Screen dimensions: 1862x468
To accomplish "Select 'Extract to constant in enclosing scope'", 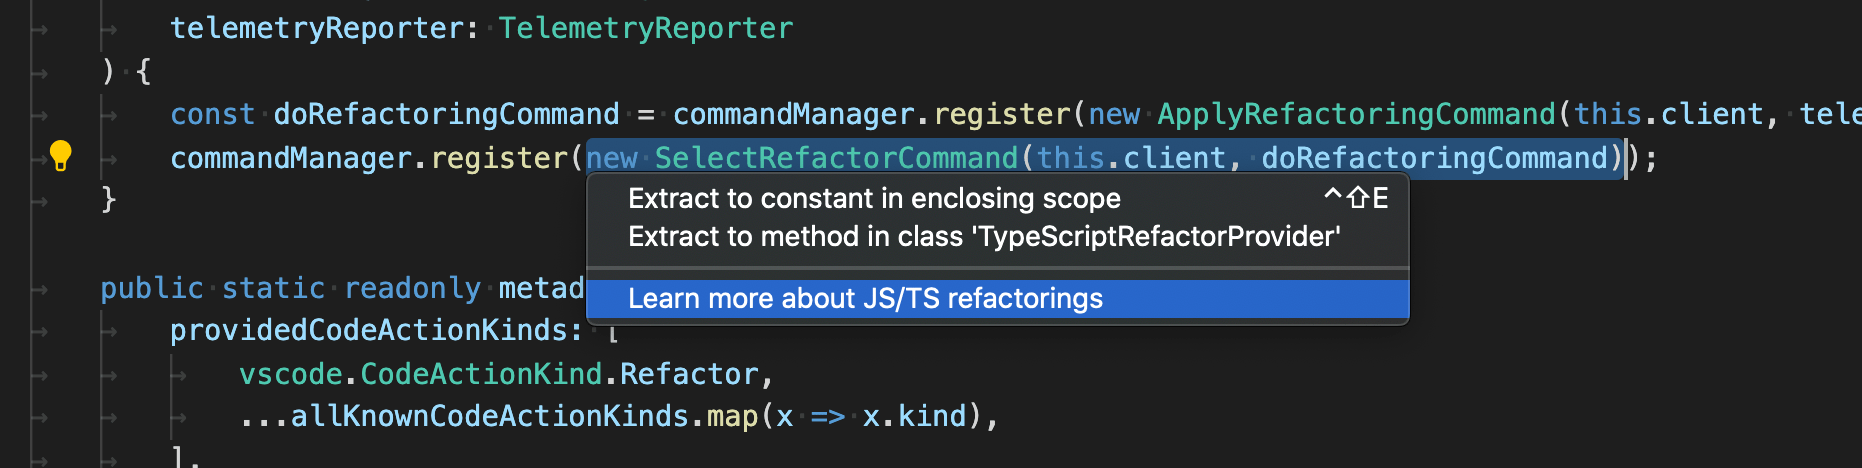I will pyautogui.click(x=873, y=199).
